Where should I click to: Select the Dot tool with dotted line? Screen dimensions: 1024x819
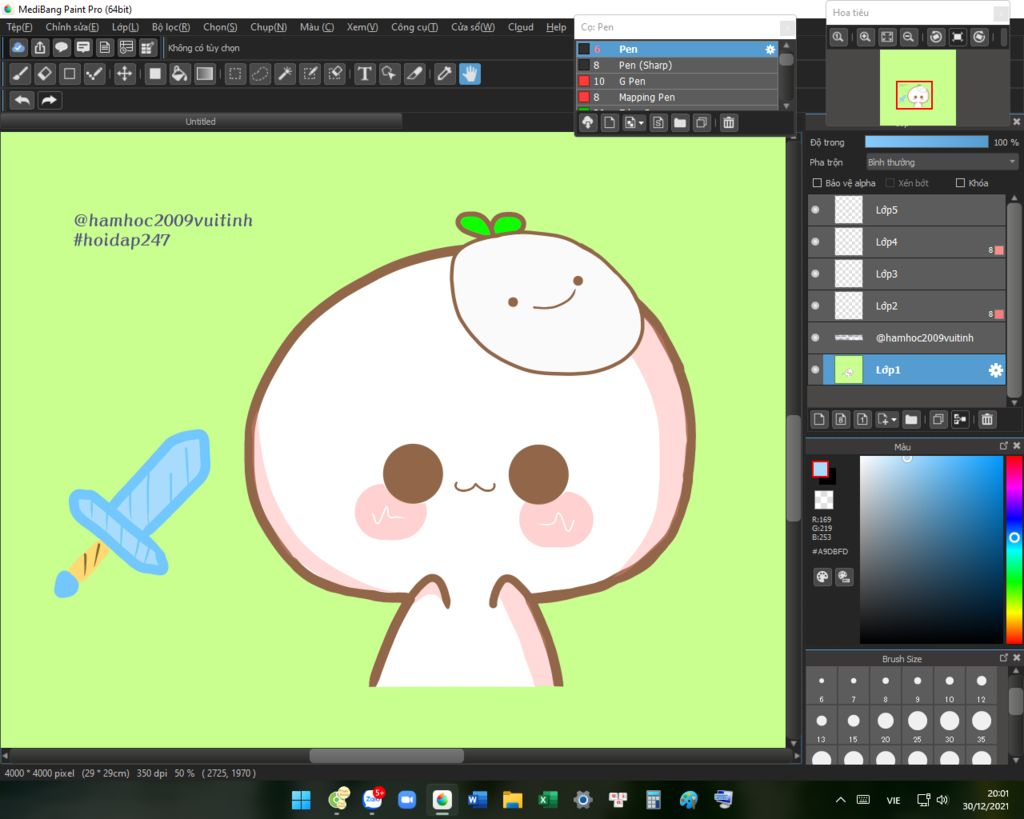coord(95,74)
